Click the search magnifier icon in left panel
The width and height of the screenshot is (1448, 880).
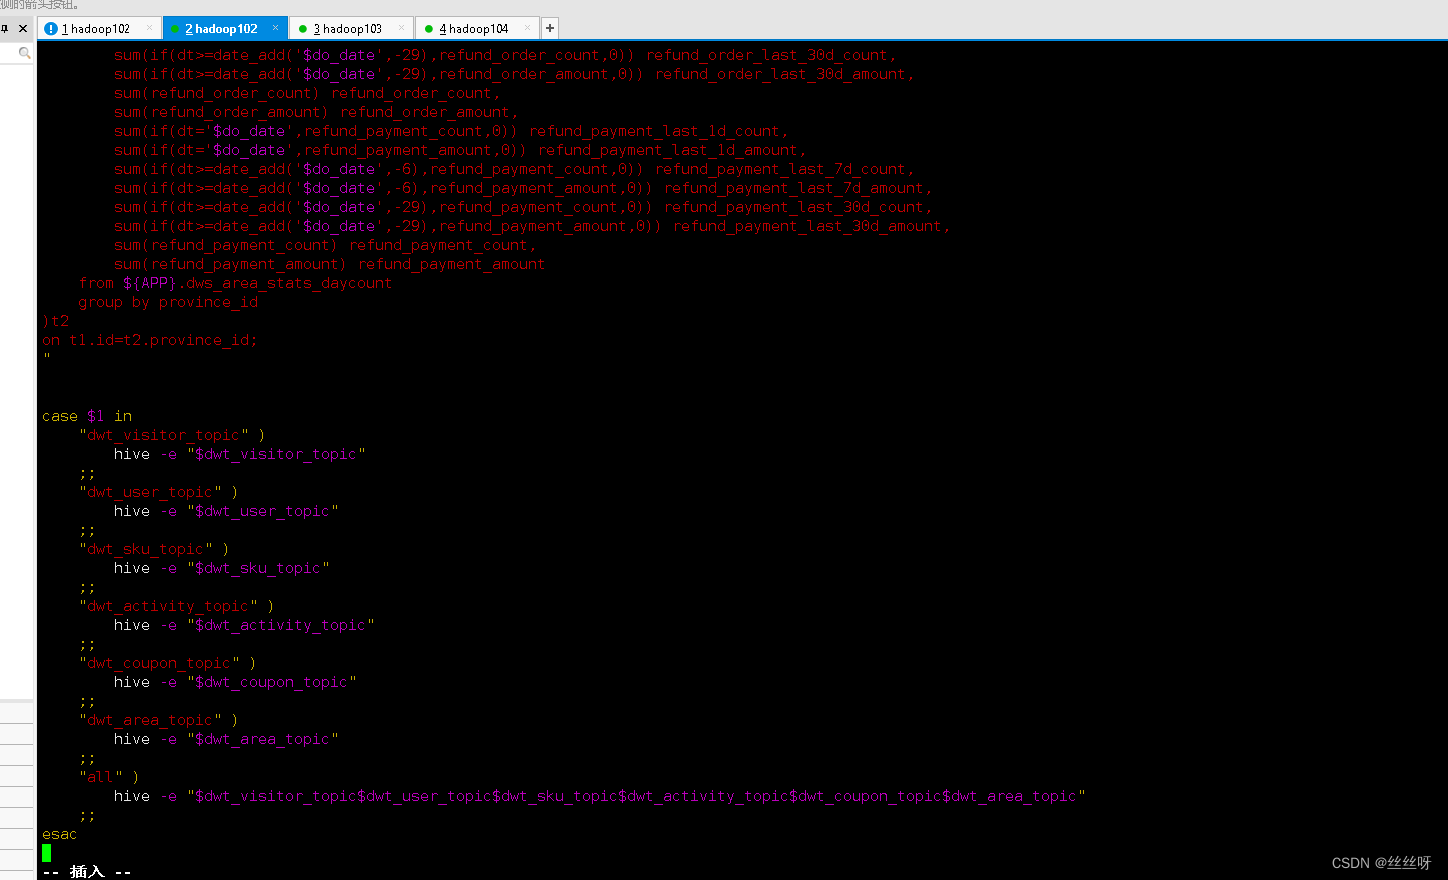[24, 53]
